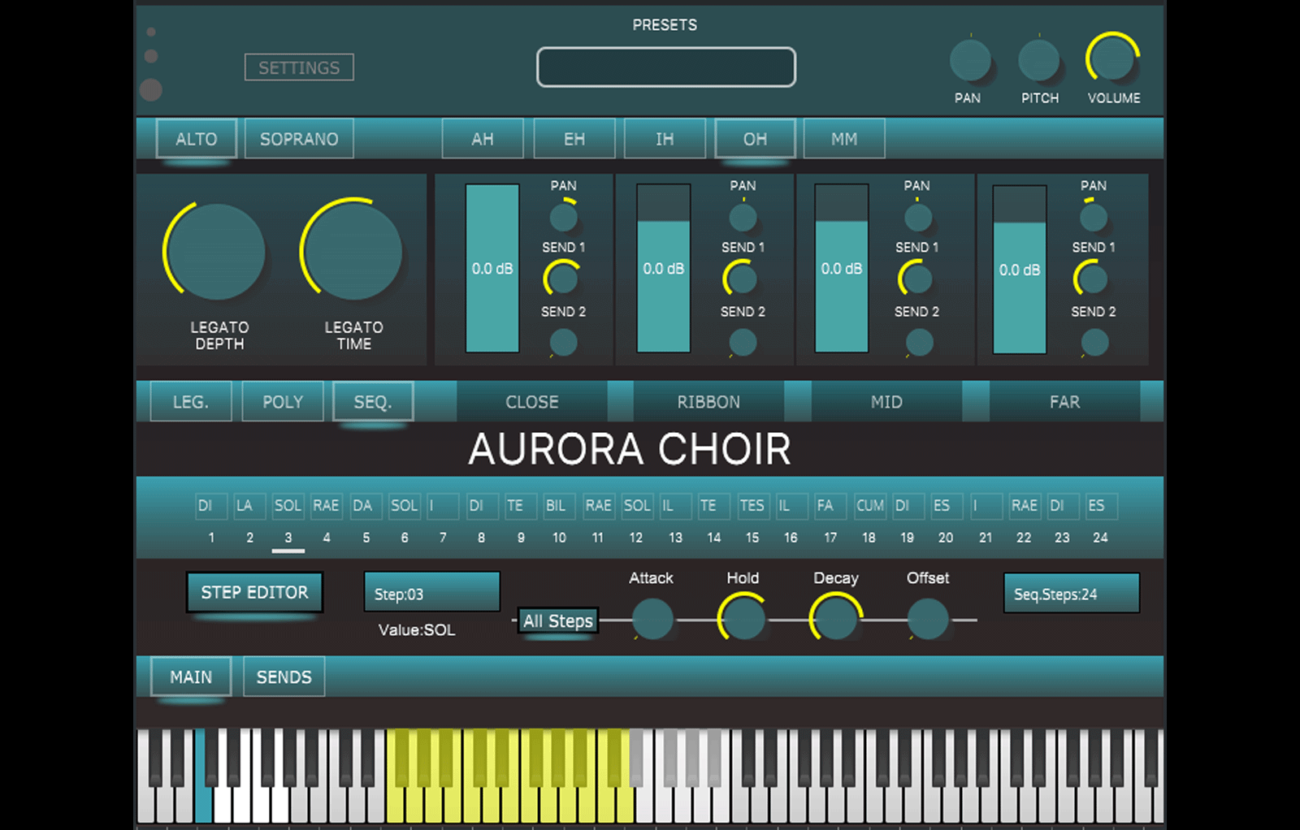Click the Volume knob
This screenshot has width=1300, height=830.
pos(1112,59)
